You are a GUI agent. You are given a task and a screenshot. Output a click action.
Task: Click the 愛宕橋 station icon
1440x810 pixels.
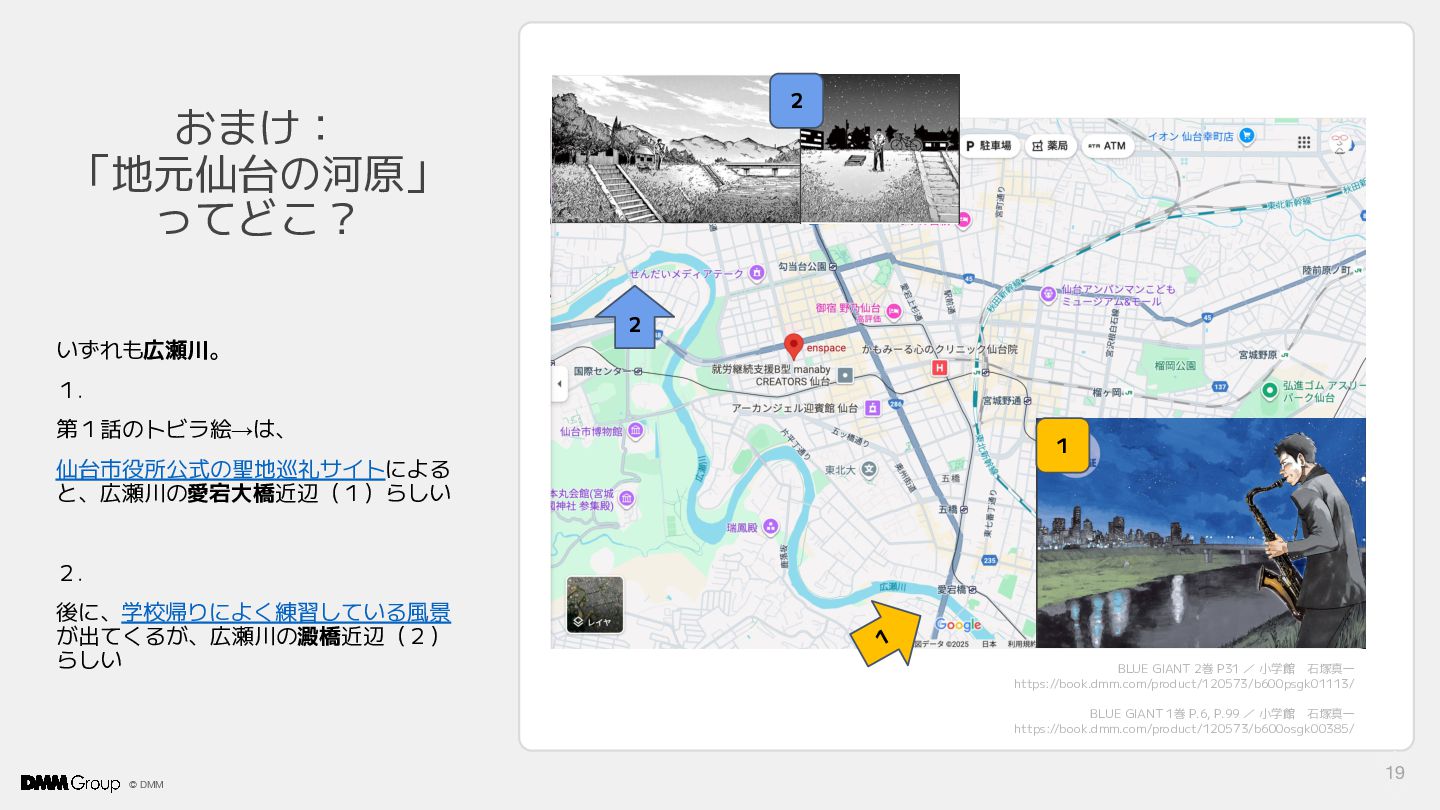[x=972, y=590]
